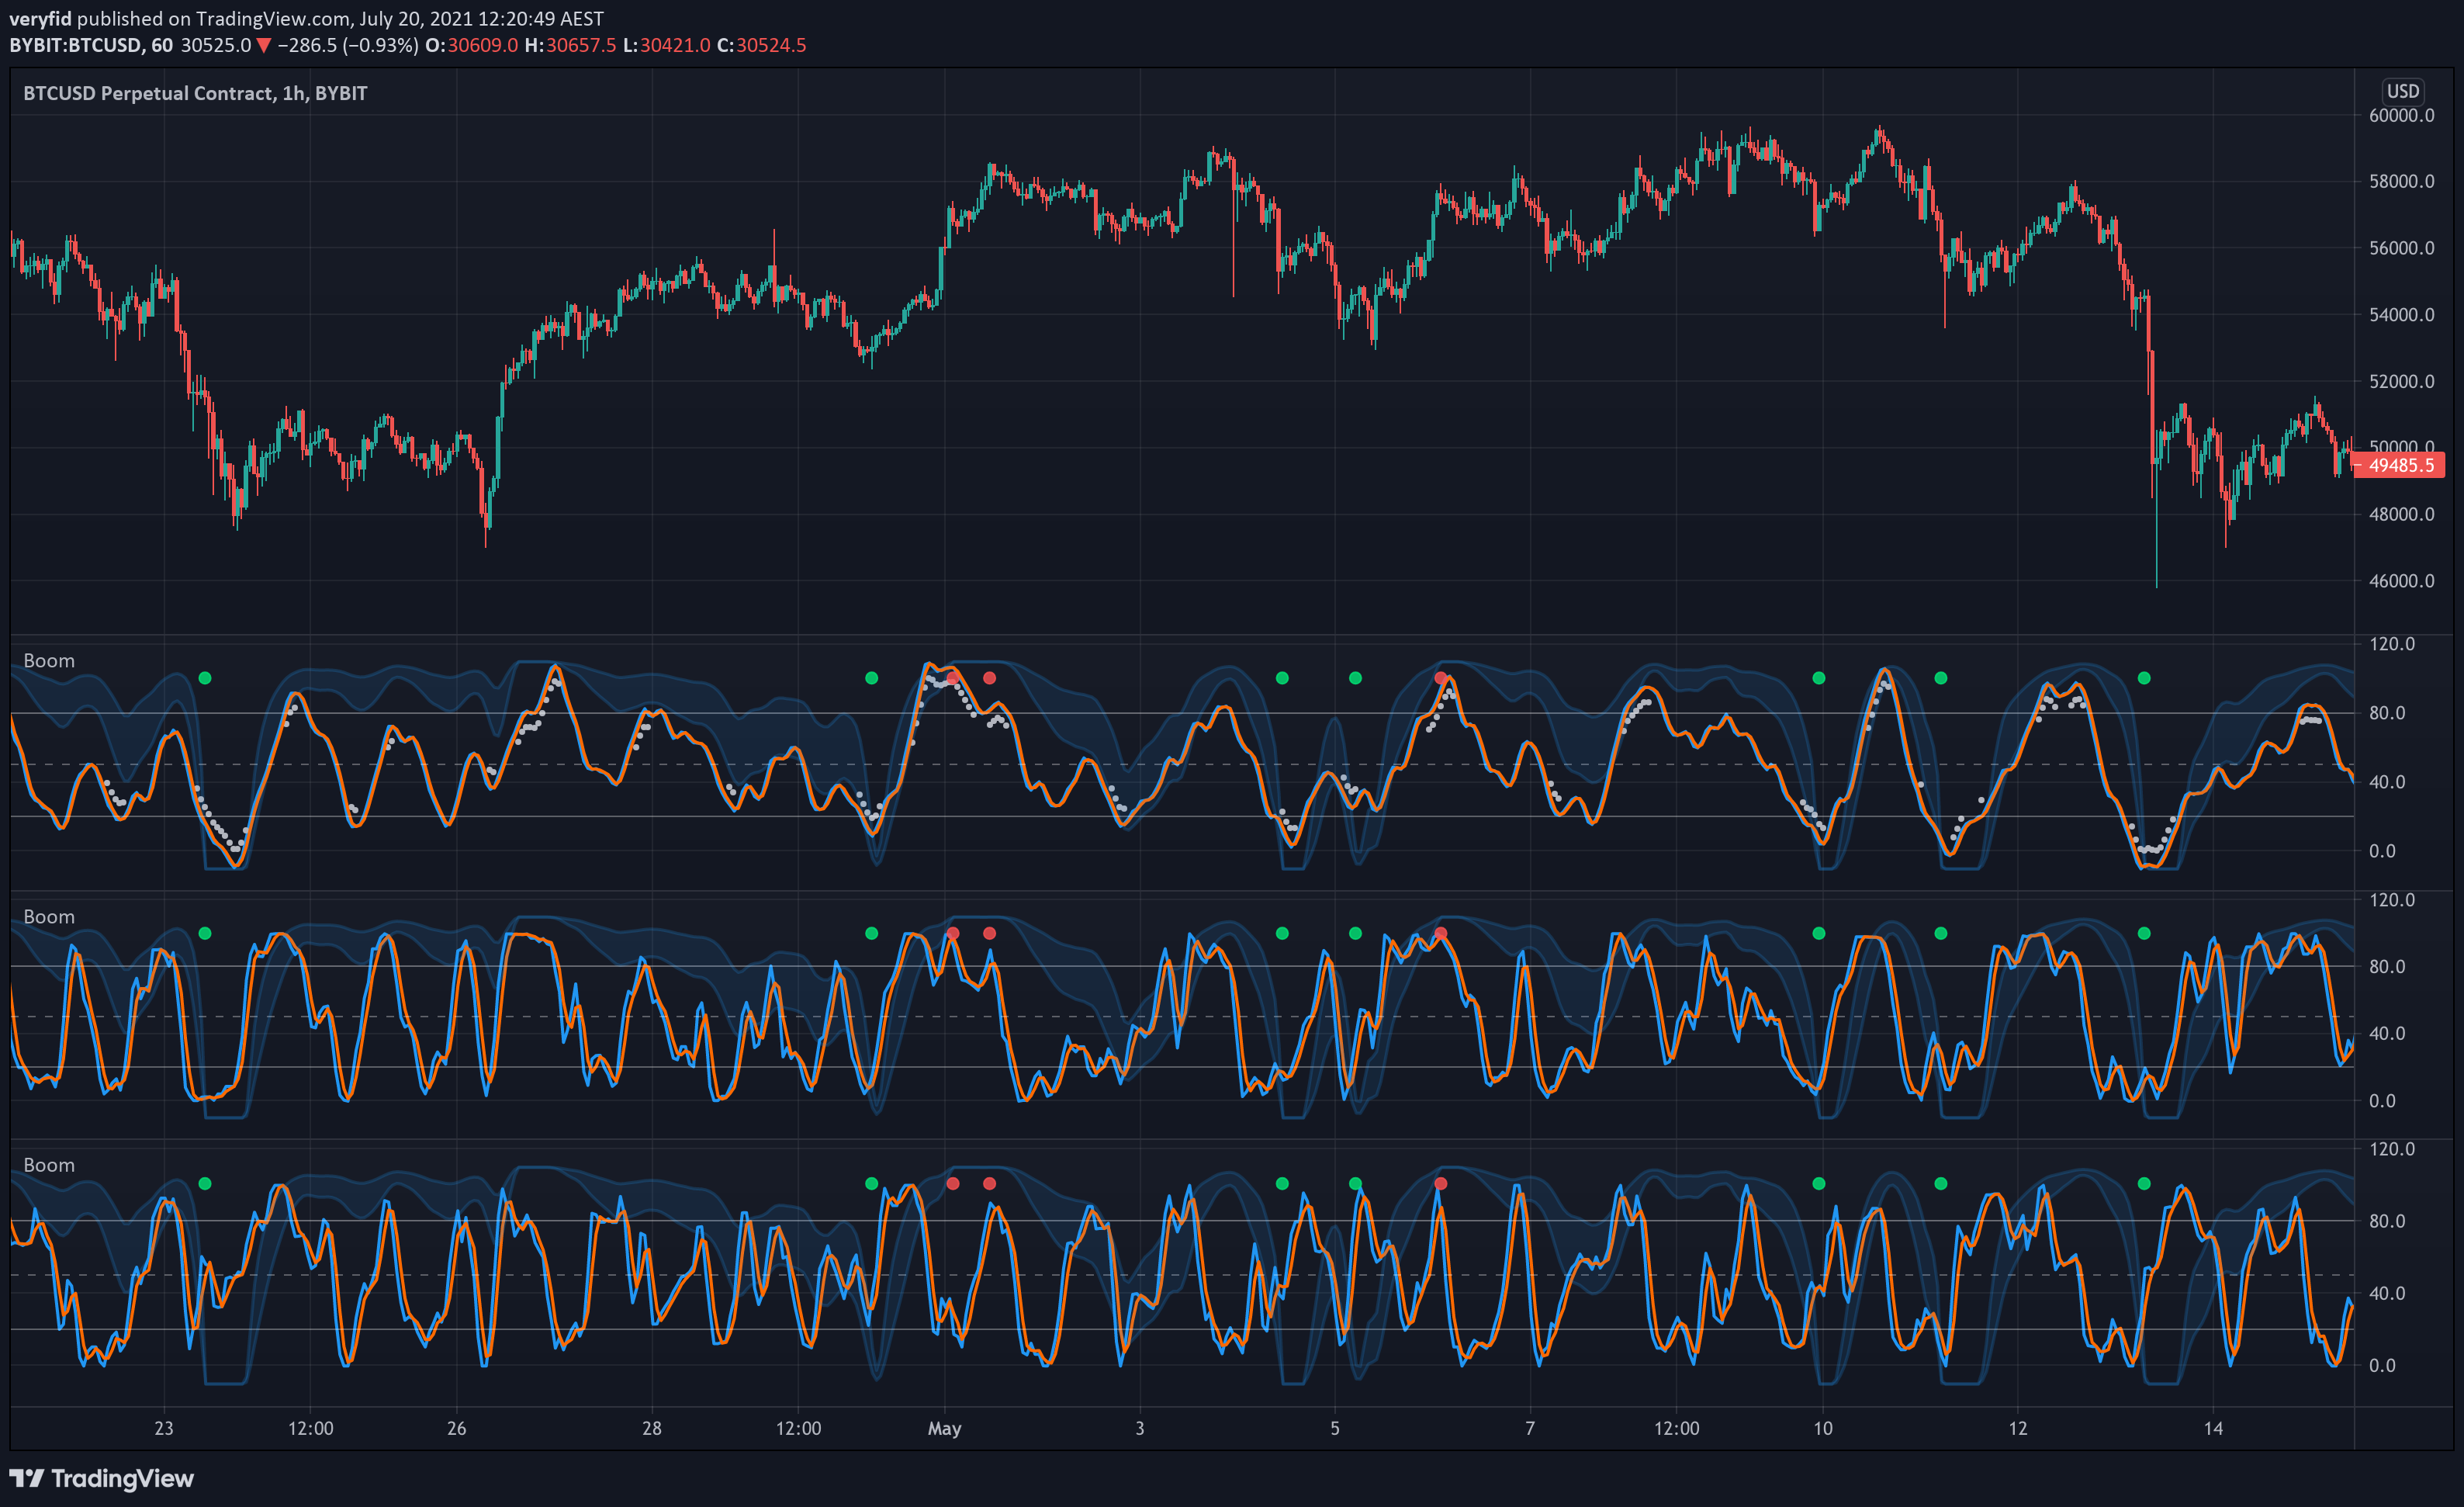Click the red down-triangle change indicator
This screenshot has height=1507, width=2464.
(264, 45)
